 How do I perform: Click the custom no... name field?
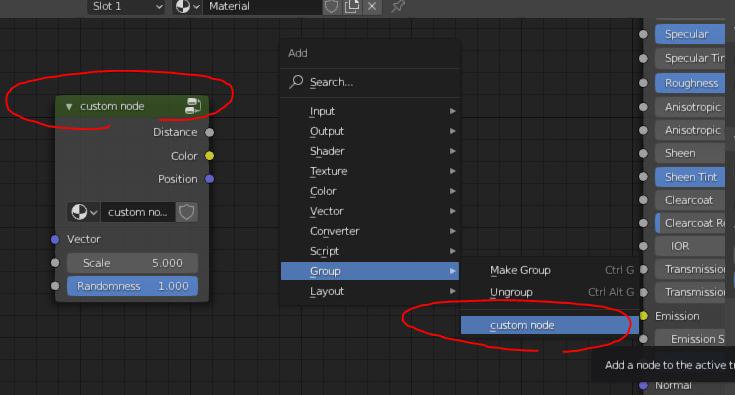click(x=138, y=212)
